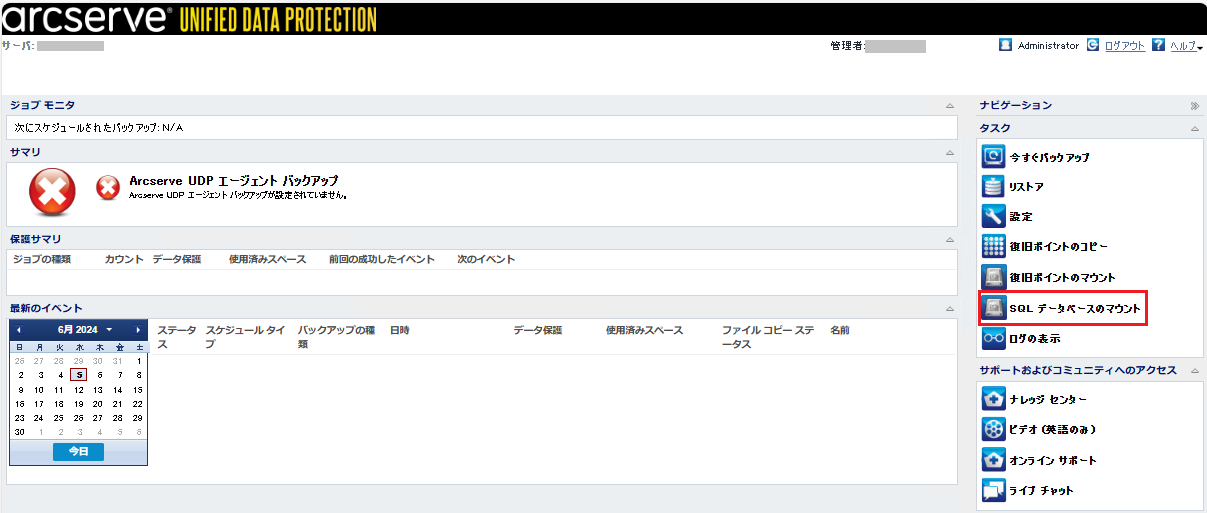
Task: Click the カウント column header
Action: [x=124, y=259]
